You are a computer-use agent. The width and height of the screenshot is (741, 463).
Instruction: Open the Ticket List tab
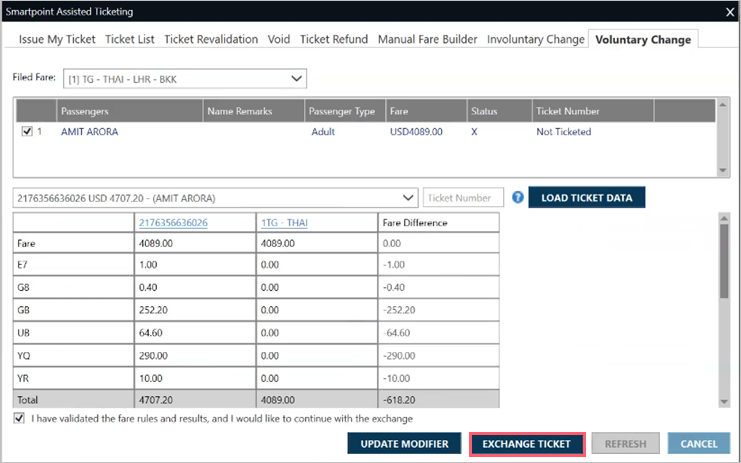point(130,40)
